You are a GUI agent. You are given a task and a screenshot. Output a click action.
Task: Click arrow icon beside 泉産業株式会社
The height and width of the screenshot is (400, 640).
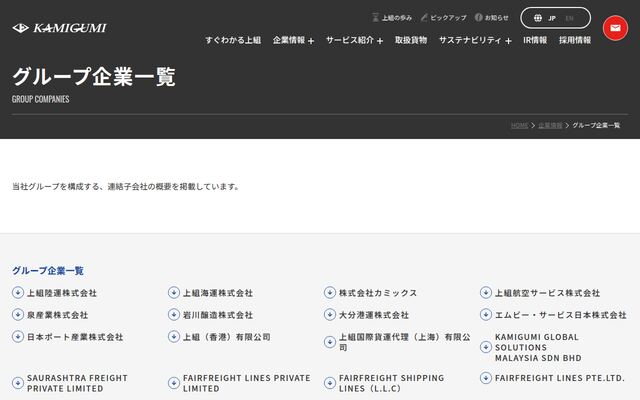click(x=18, y=315)
